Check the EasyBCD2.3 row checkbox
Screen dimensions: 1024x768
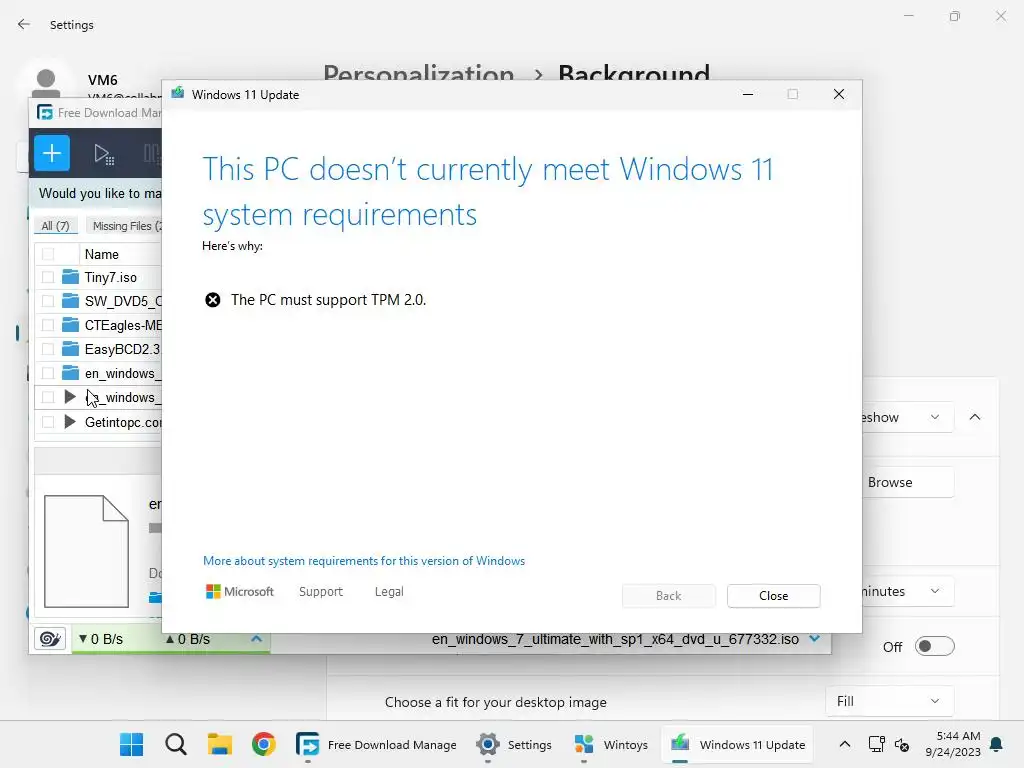coord(48,349)
